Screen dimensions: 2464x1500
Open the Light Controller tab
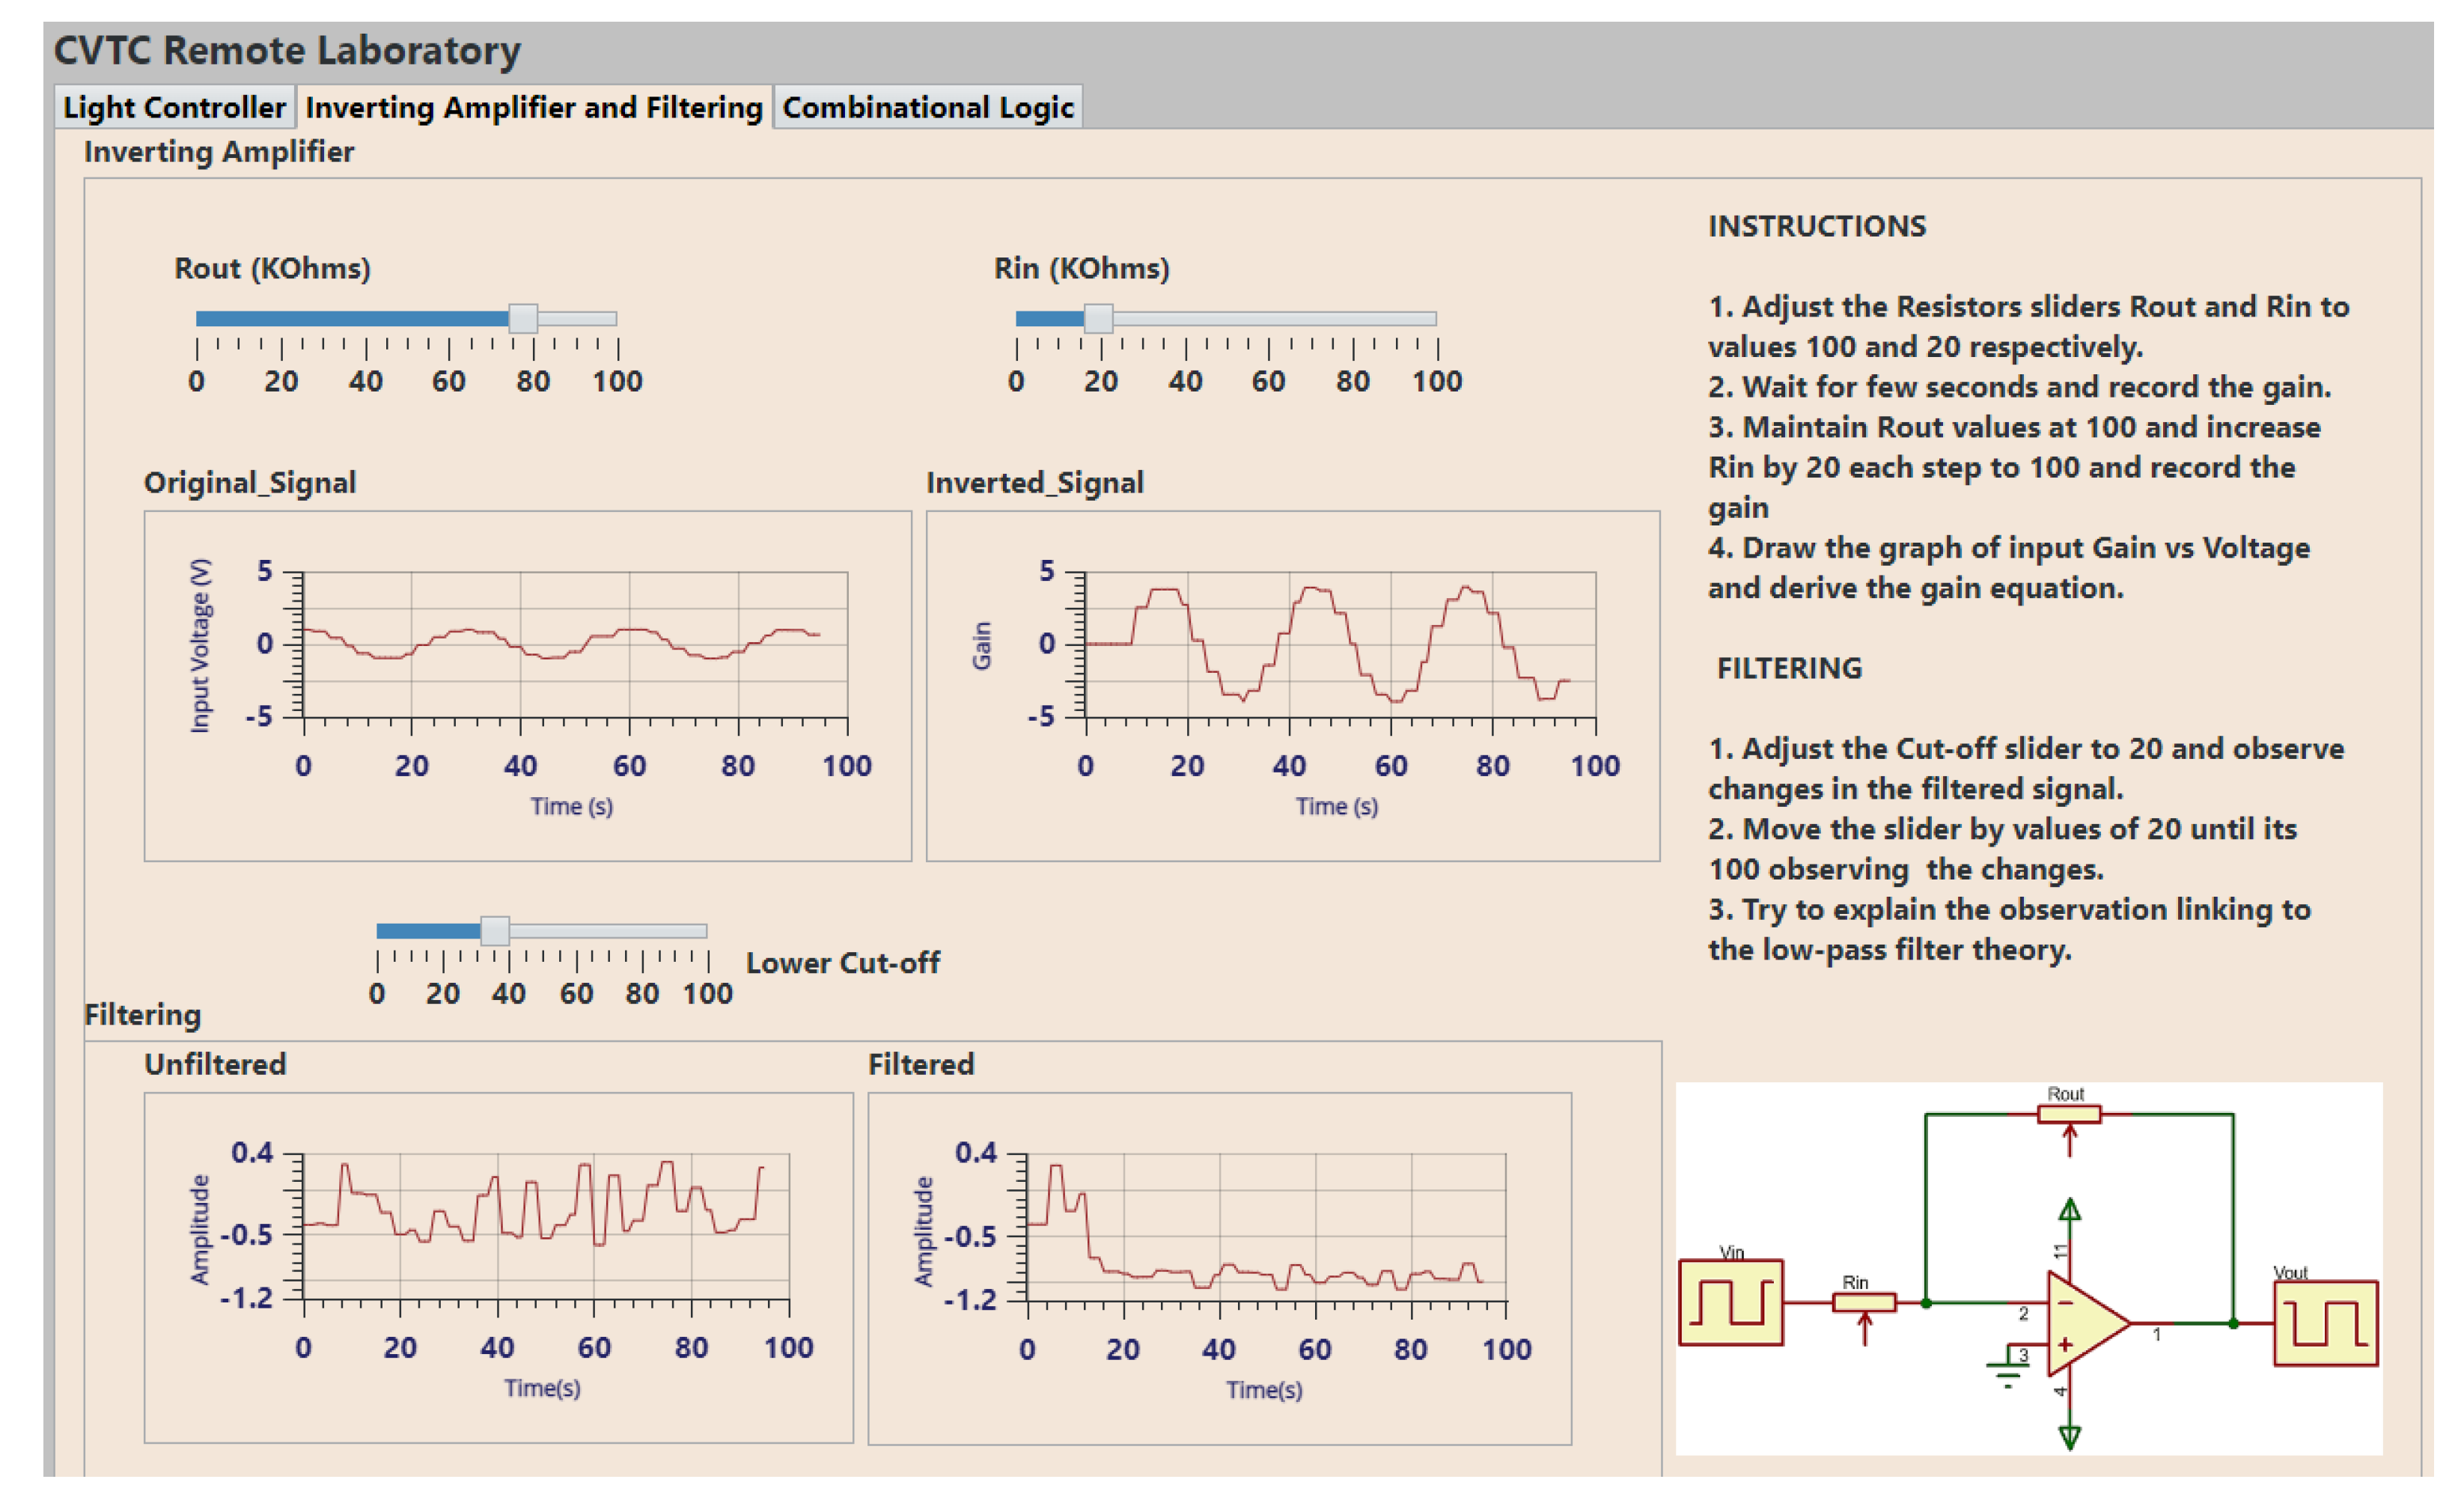tap(174, 107)
